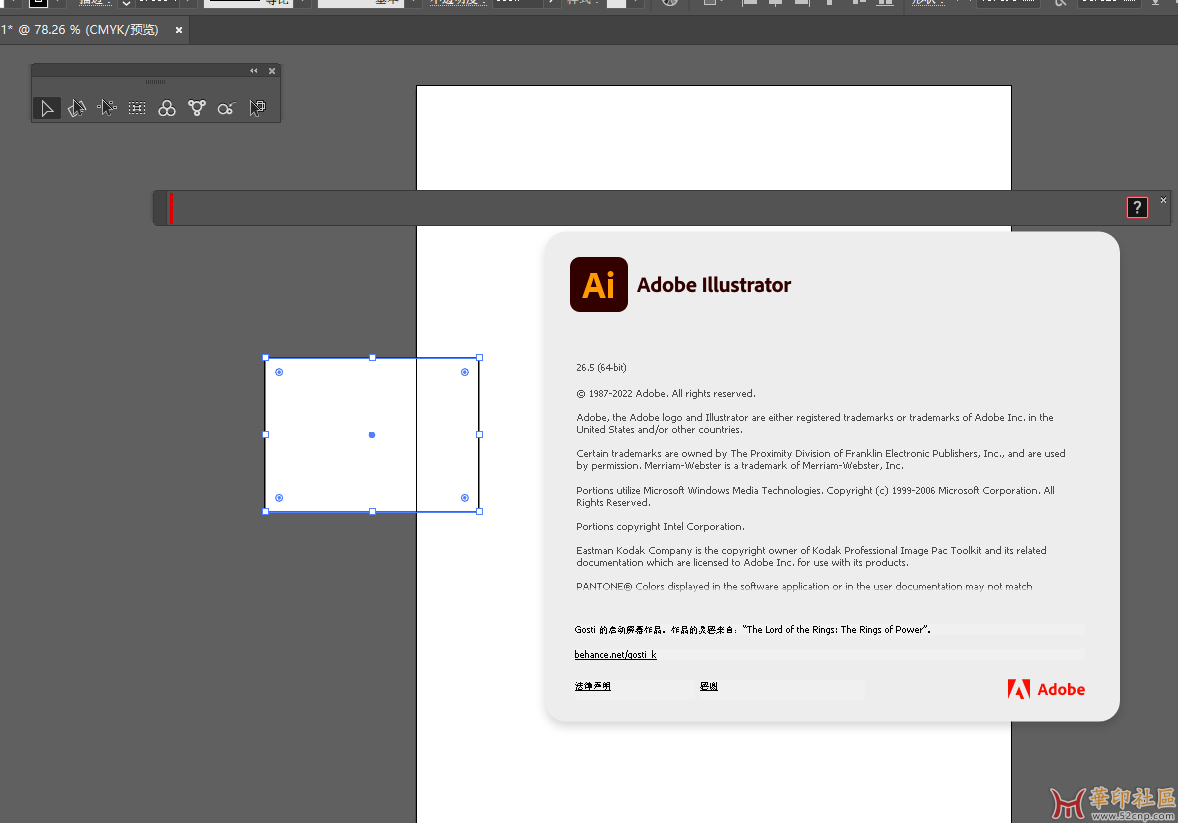1178x823 pixels.
Task: Click the dashed-rectangle marquee tool icon
Action: (137, 108)
